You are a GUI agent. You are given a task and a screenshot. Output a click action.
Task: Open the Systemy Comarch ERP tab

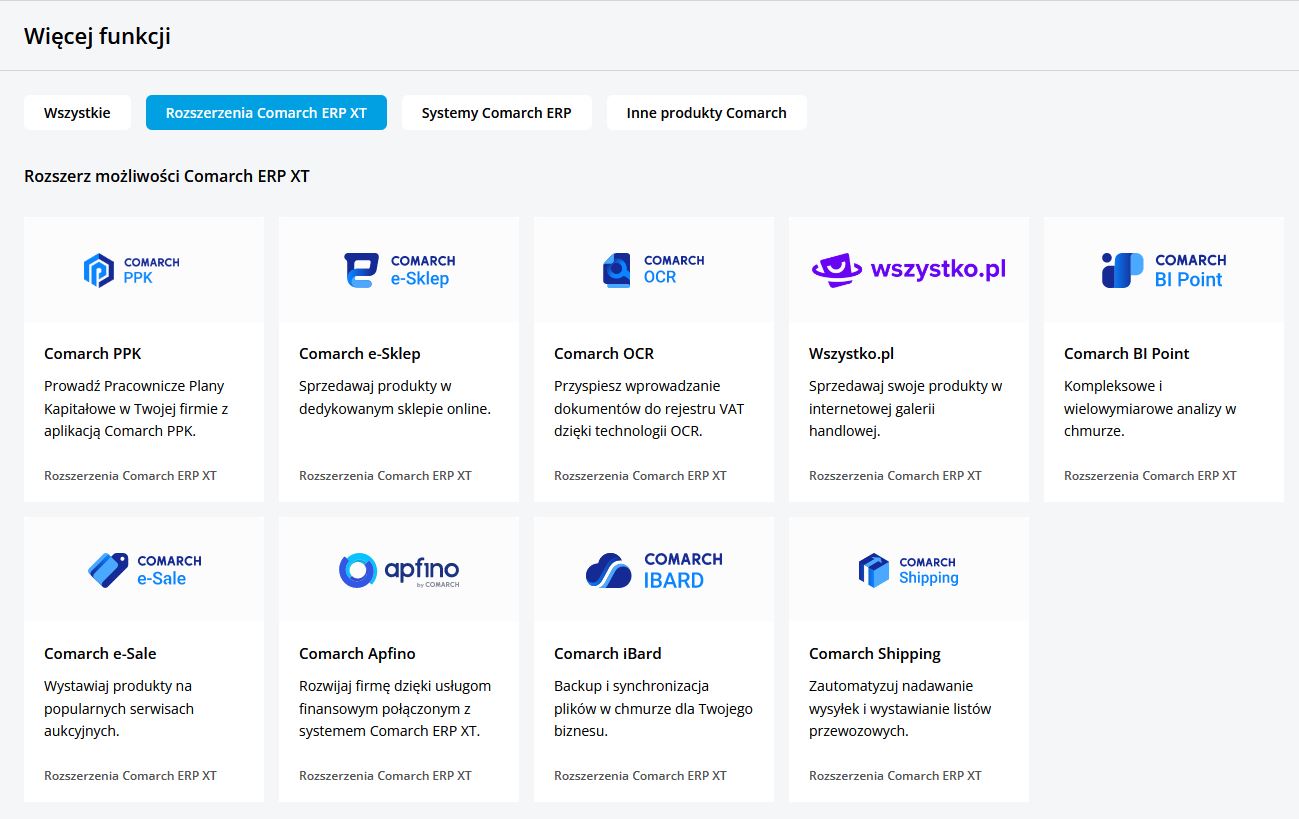pos(496,113)
